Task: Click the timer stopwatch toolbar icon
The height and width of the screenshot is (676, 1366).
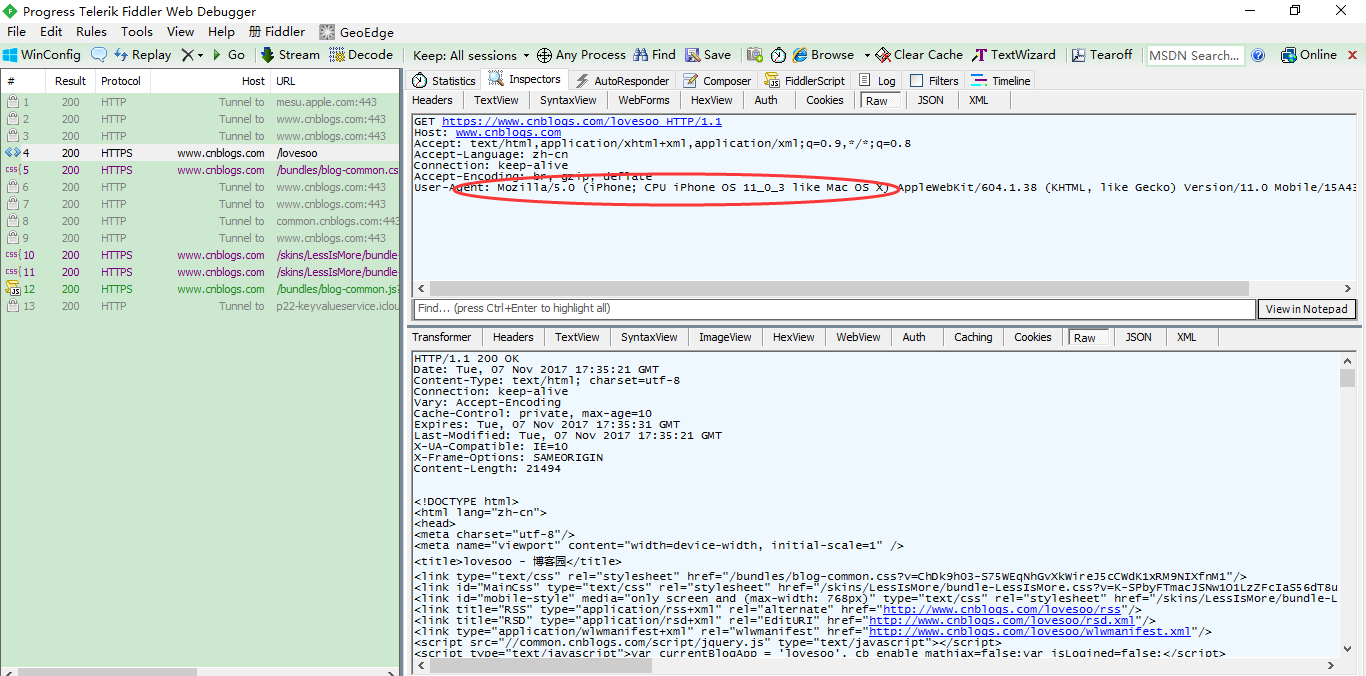Action: coord(778,55)
